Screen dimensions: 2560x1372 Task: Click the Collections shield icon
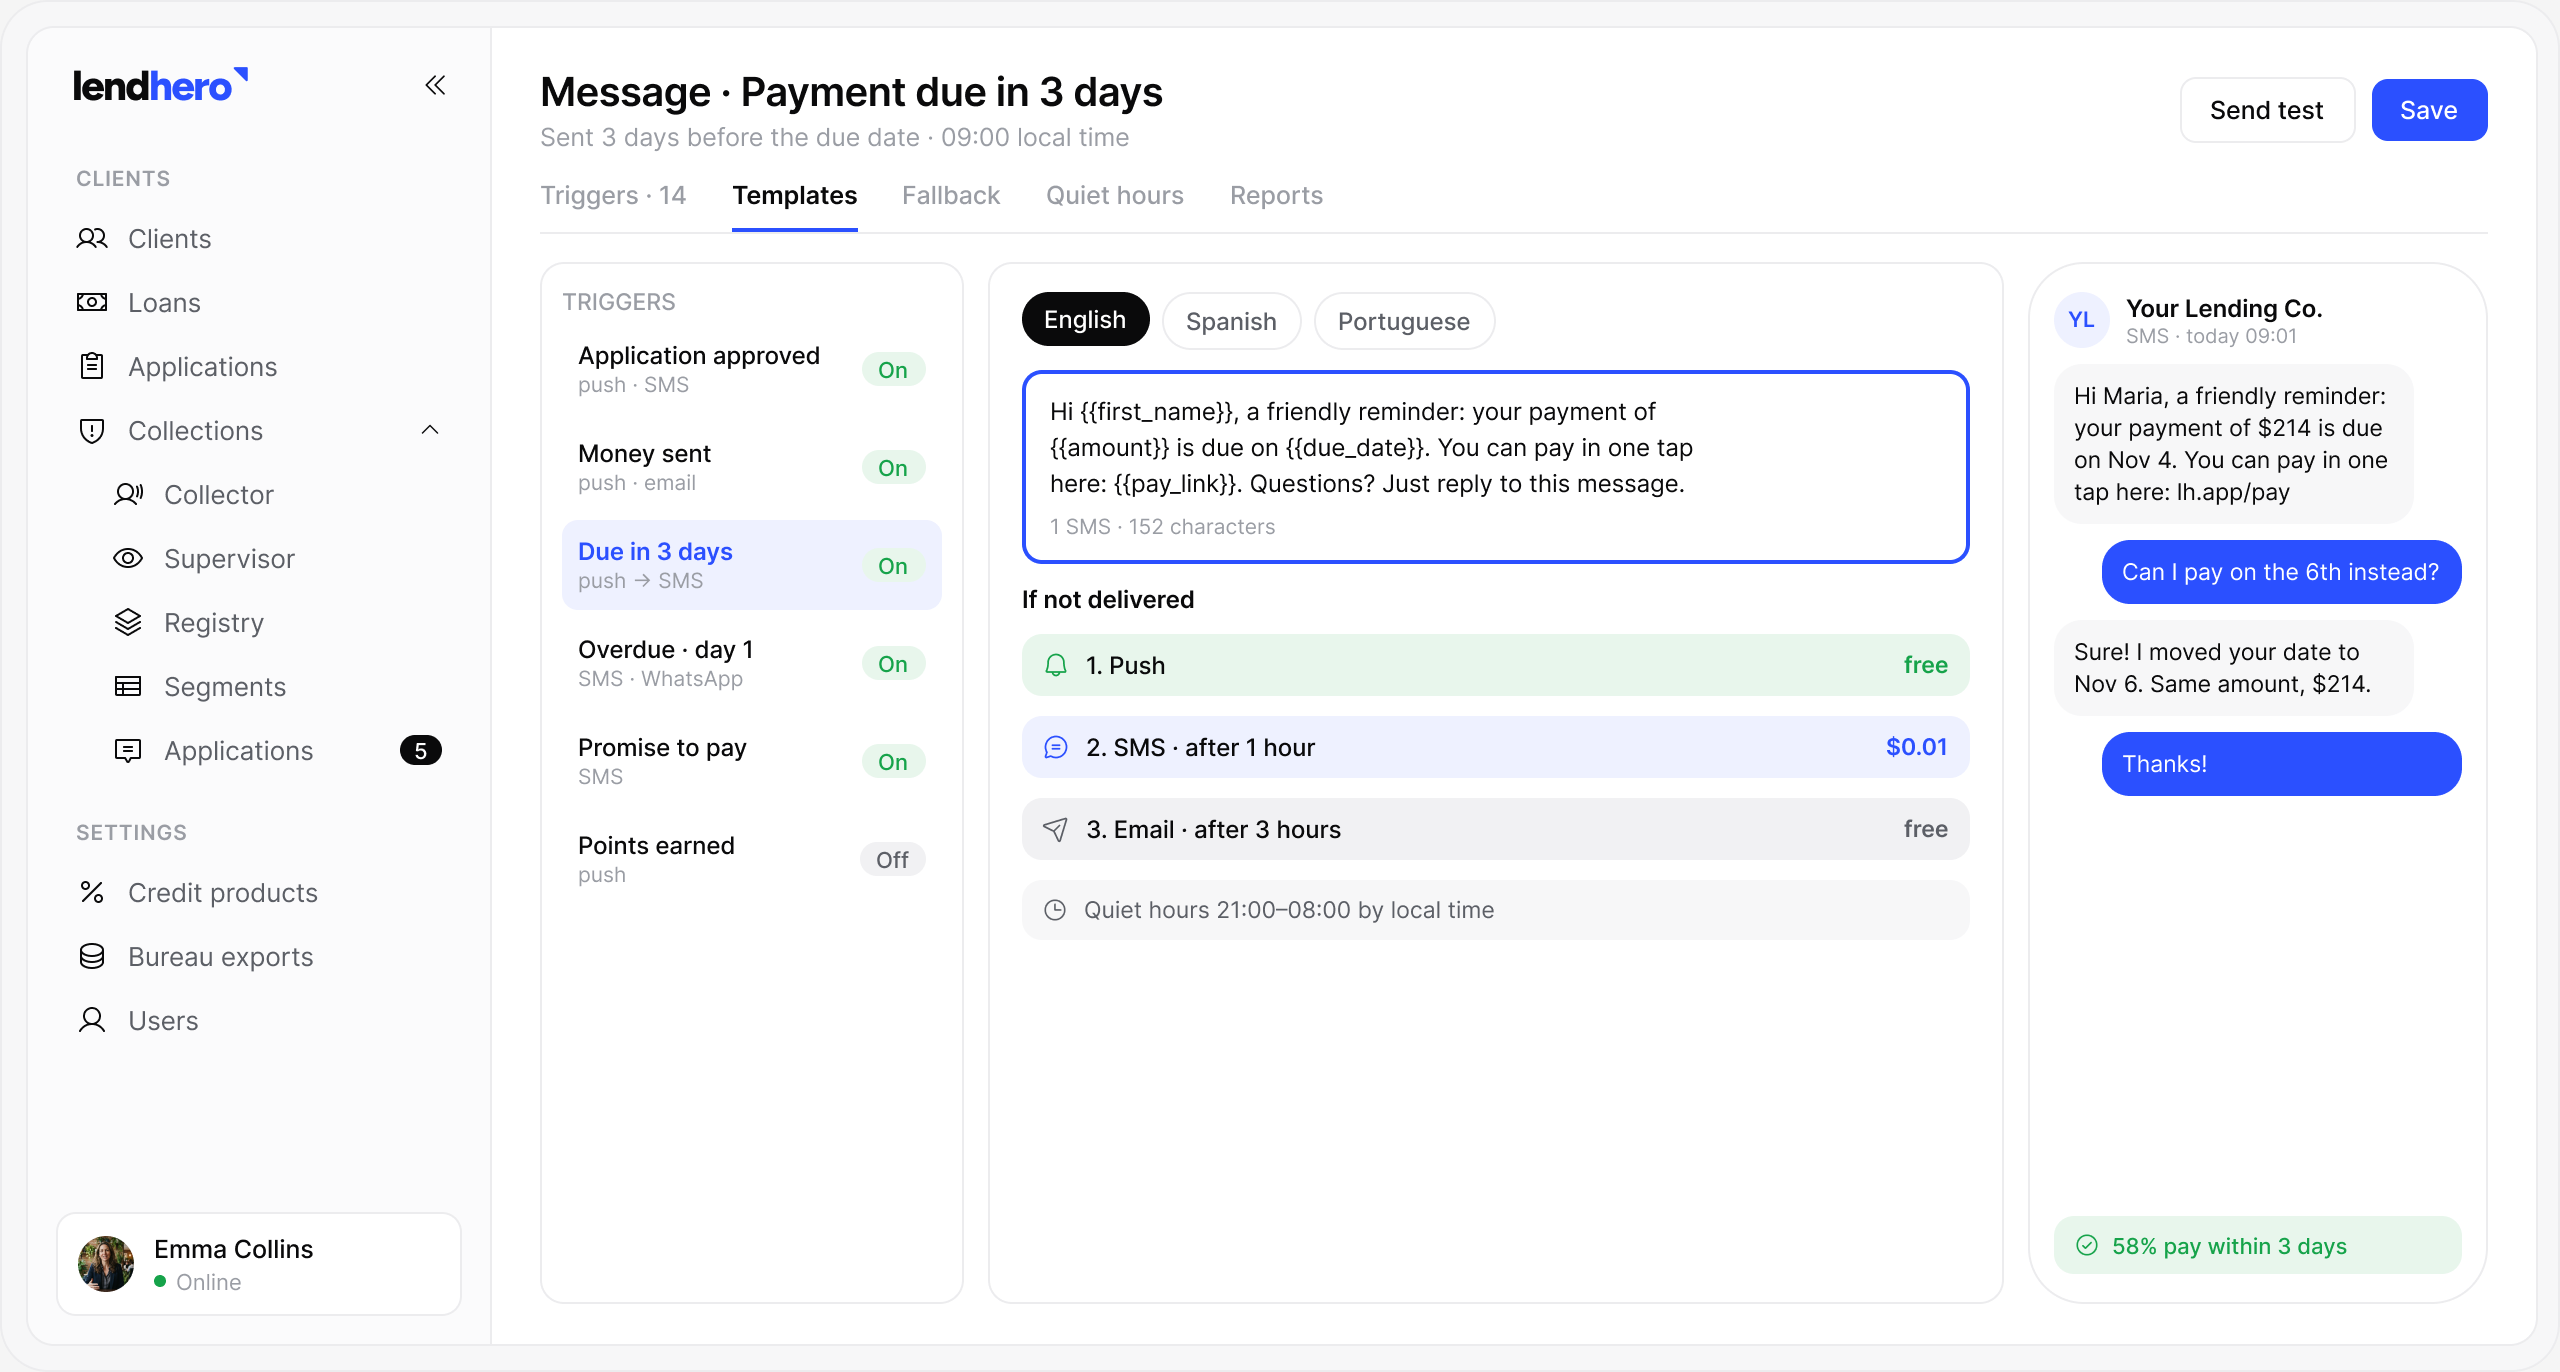pos(92,431)
